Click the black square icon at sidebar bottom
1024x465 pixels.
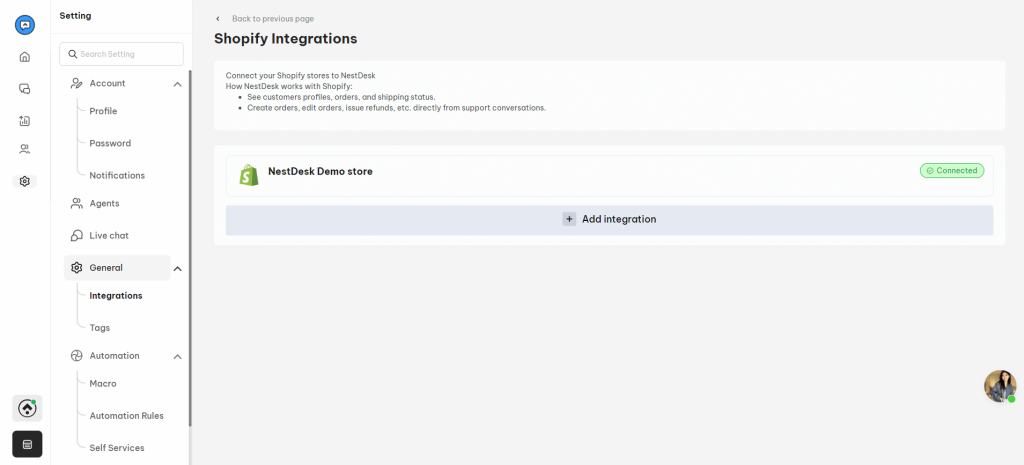tap(27, 444)
